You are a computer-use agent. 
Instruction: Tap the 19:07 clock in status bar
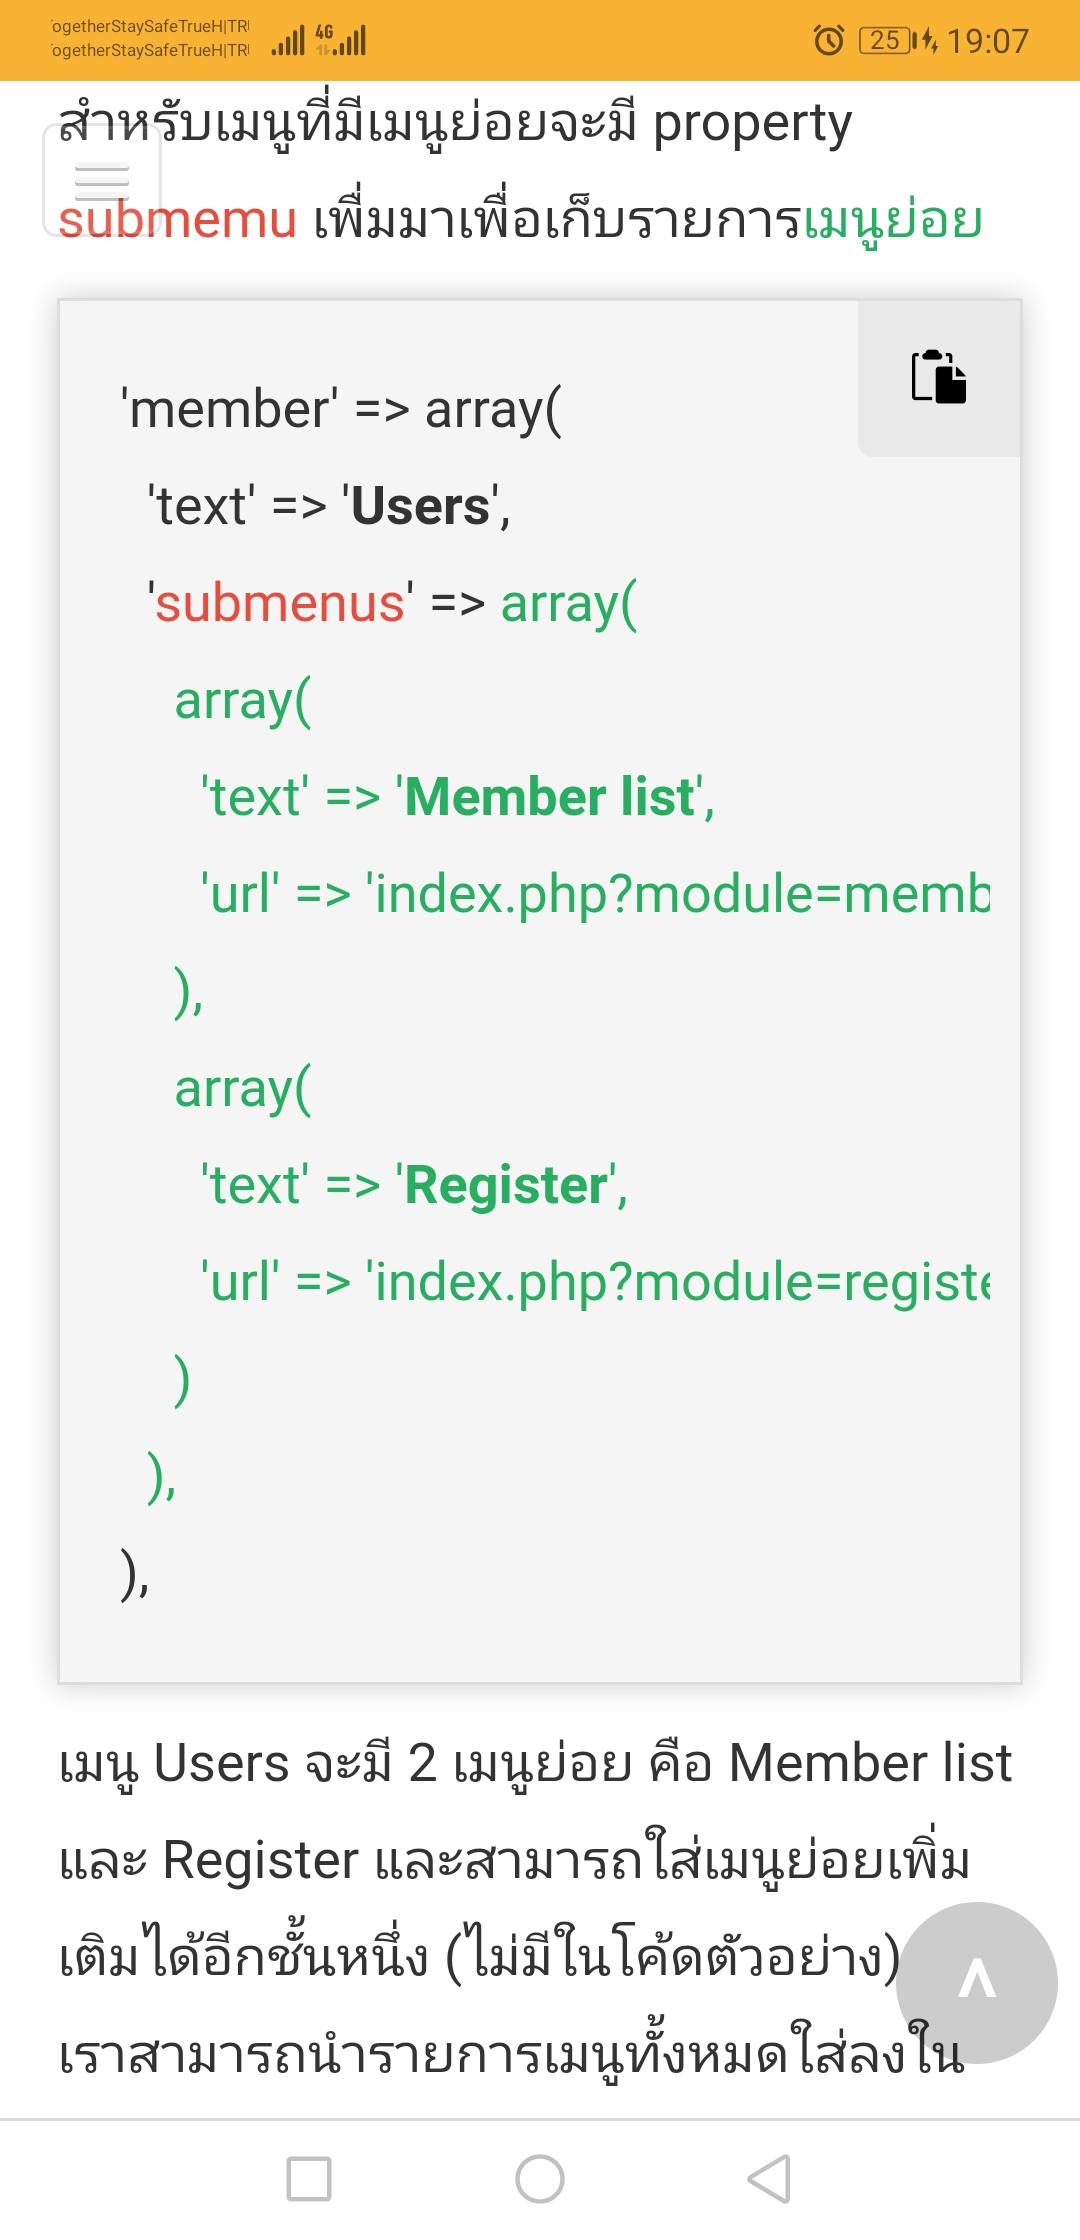click(x=988, y=41)
